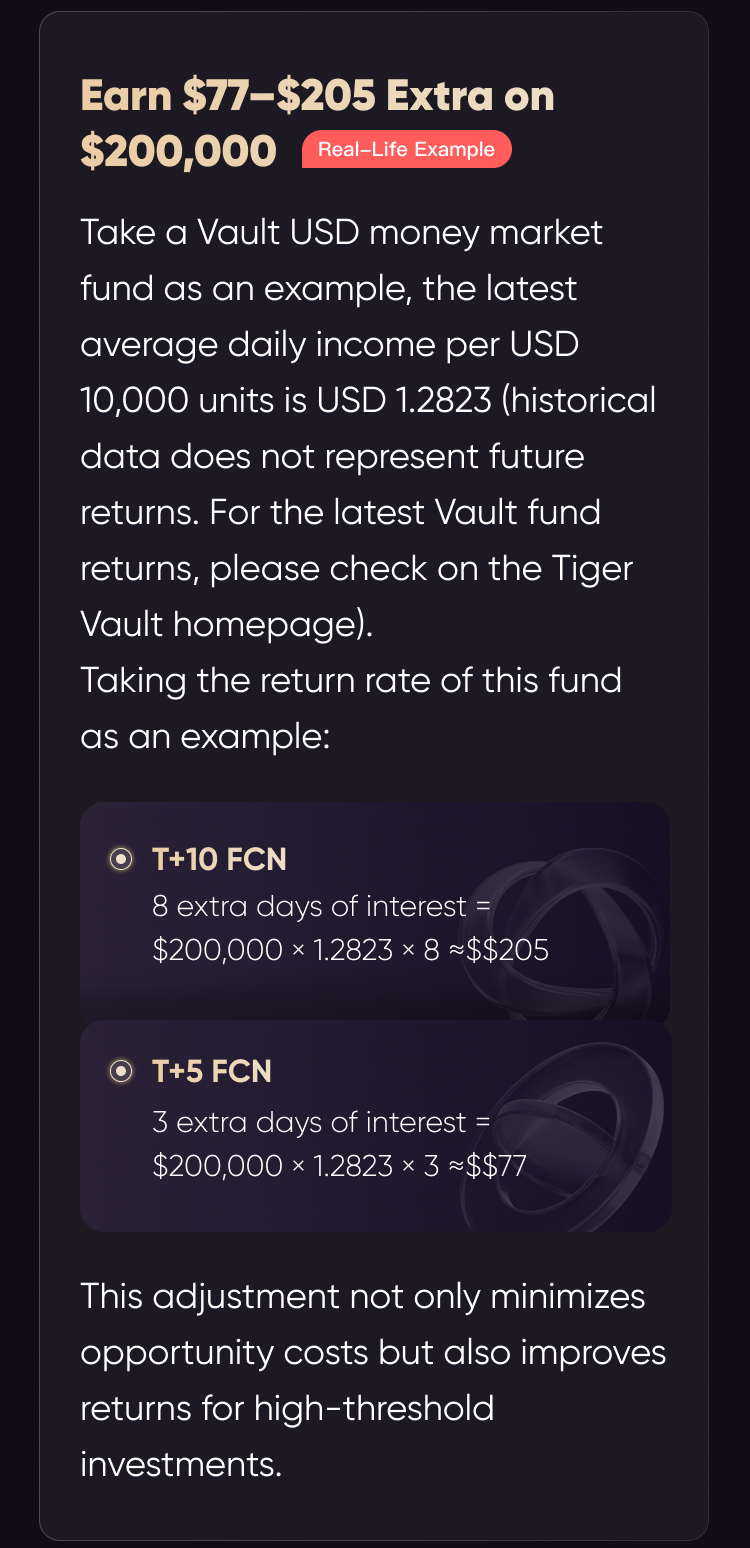This screenshot has width=750, height=1548.
Task: Select the radio bullet beside T+5 FCN
Action: pyautogui.click(x=121, y=1071)
